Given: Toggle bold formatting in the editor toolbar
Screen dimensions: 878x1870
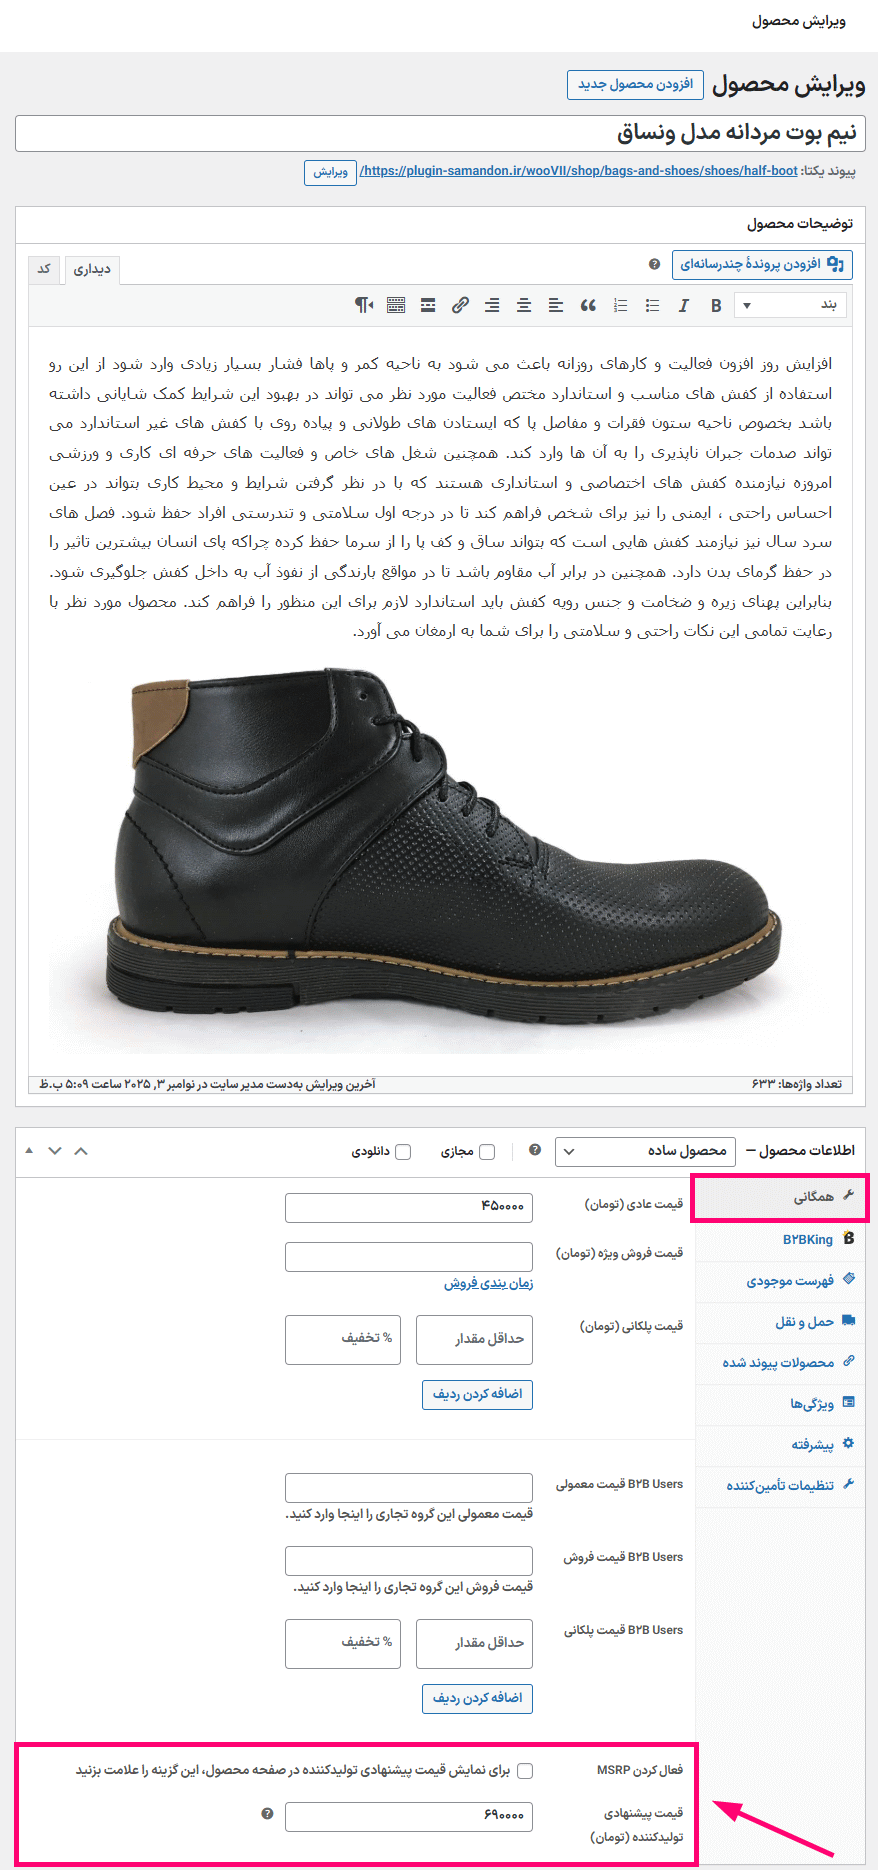Looking at the screenshot, I should pos(716,306).
